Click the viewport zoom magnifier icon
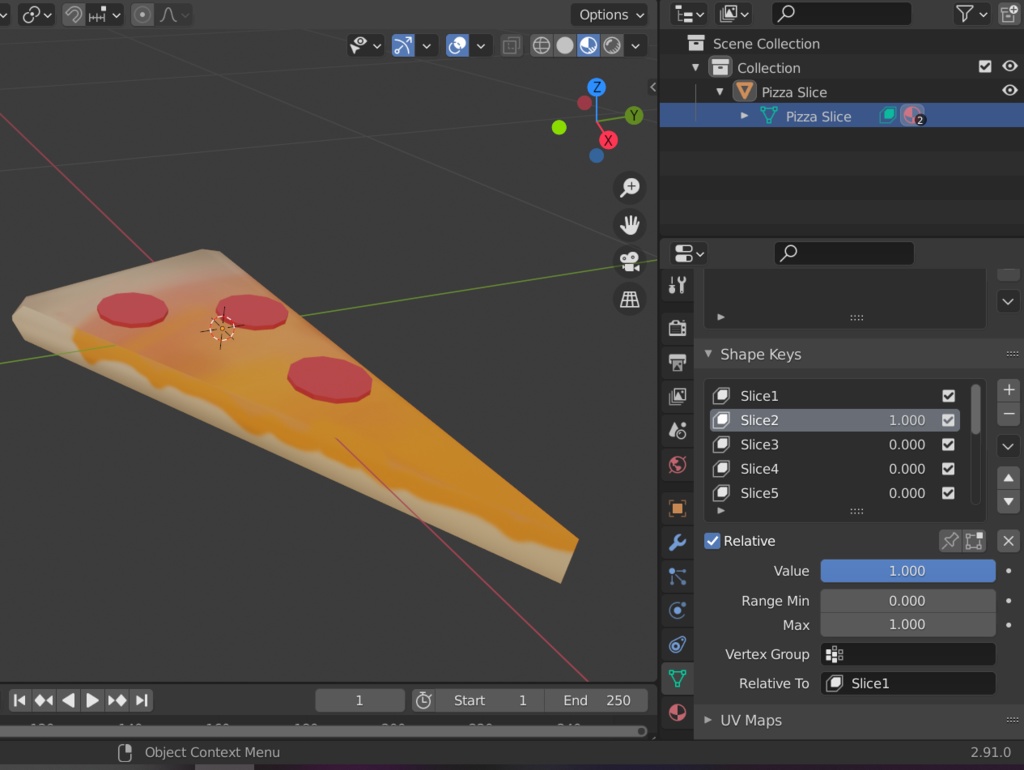 [x=629, y=187]
